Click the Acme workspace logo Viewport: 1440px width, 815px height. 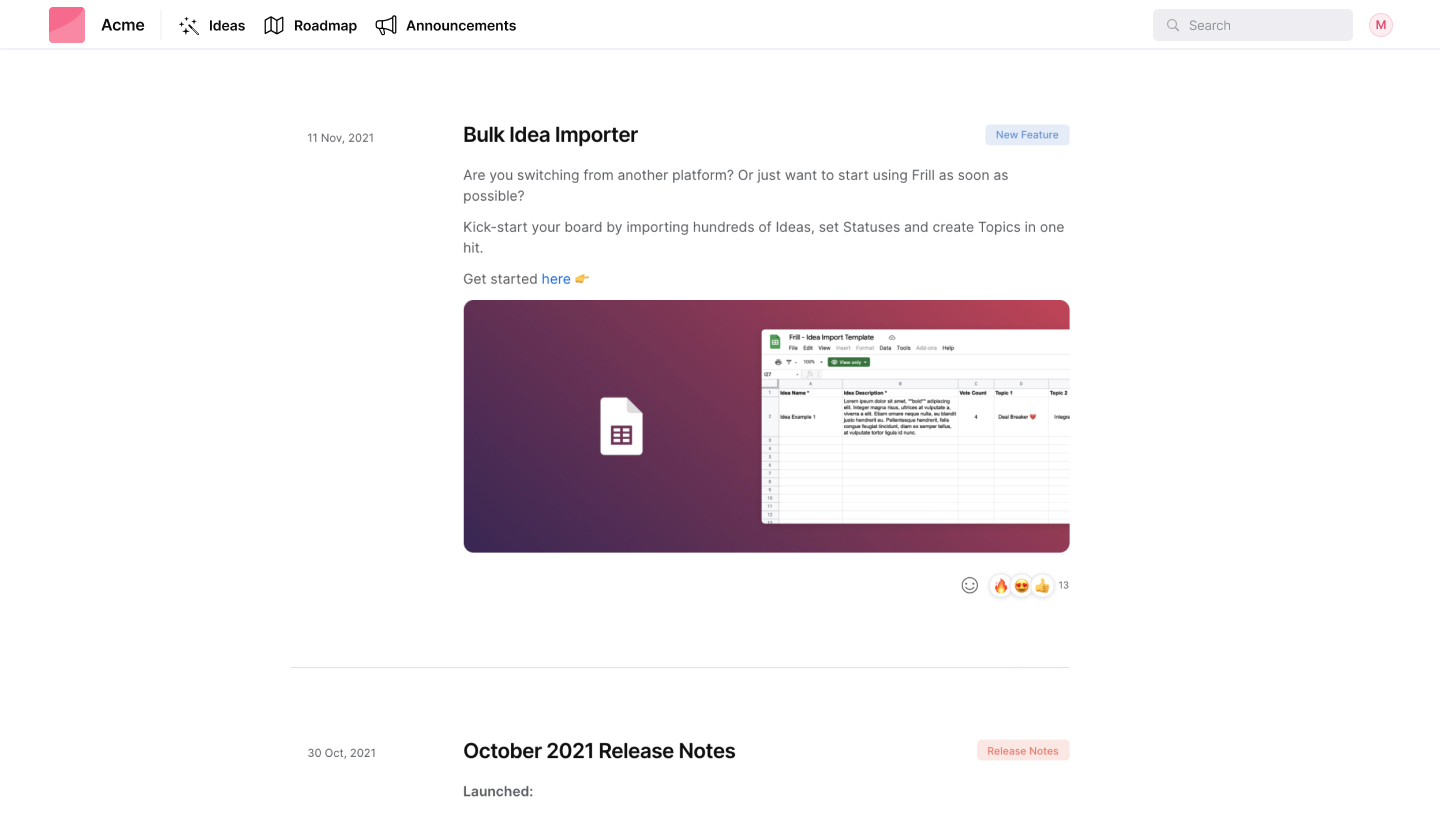coord(67,24)
